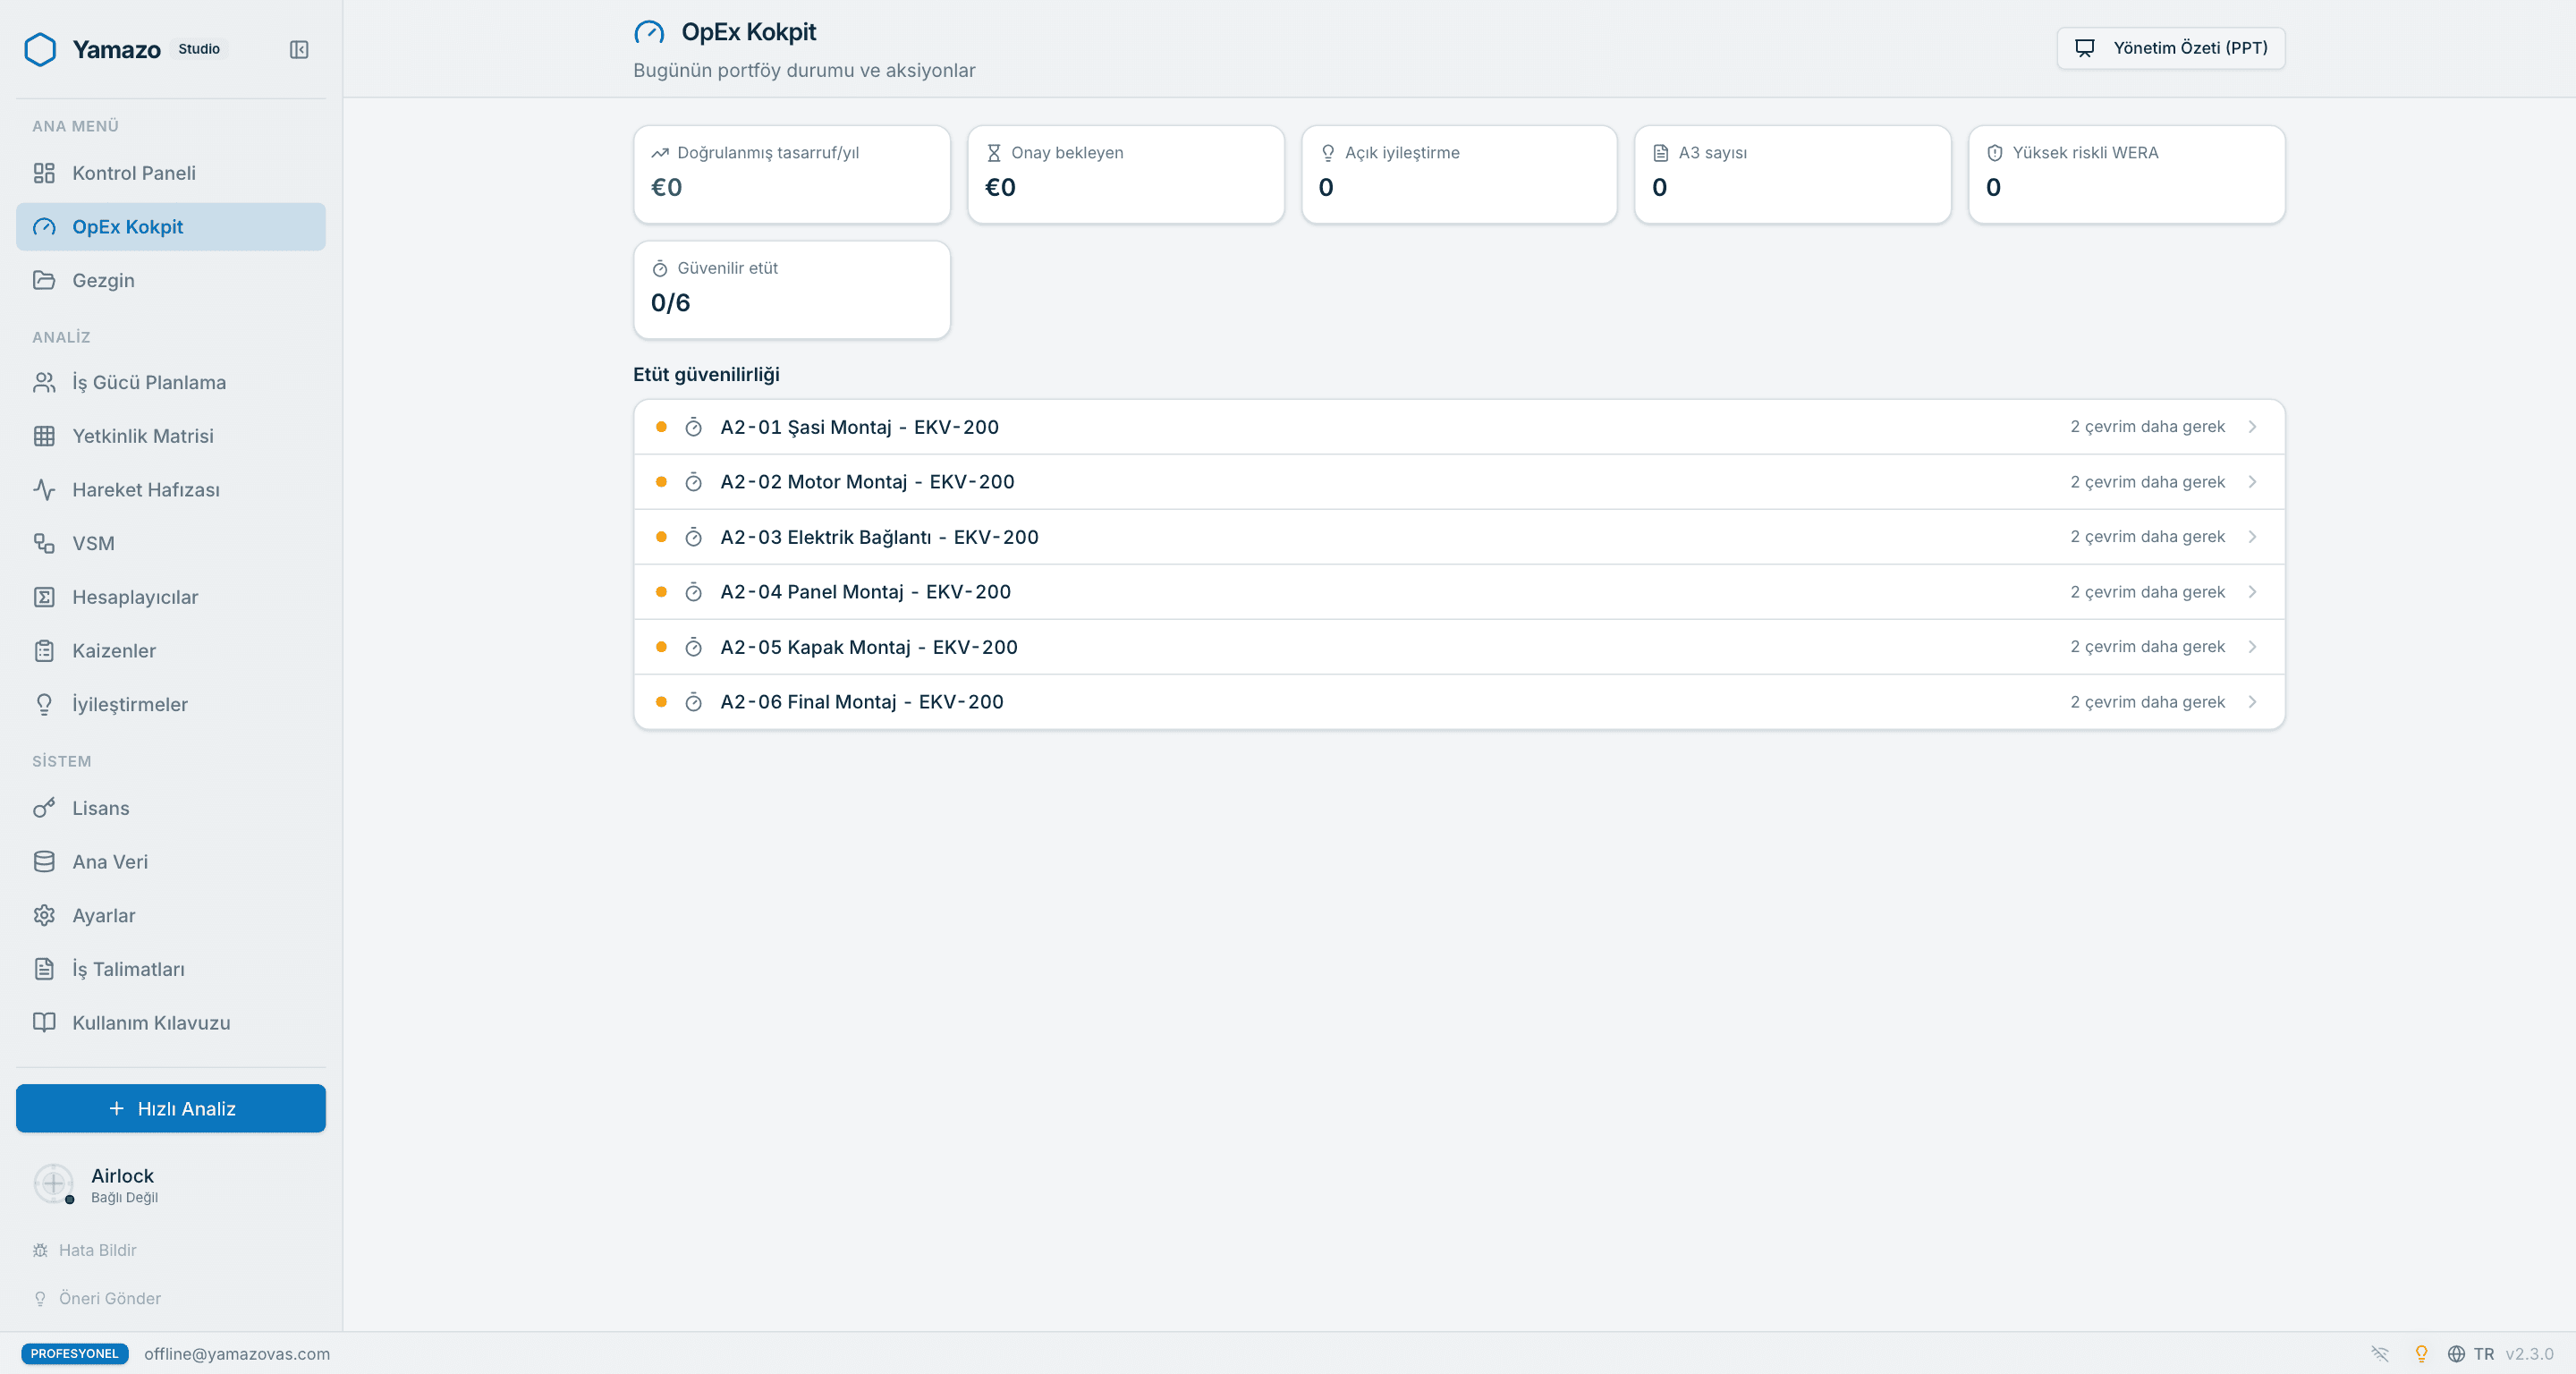This screenshot has height=1374, width=2576.
Task: Open the A2-01 Şasi Montaj study row
Action: coord(1459,427)
